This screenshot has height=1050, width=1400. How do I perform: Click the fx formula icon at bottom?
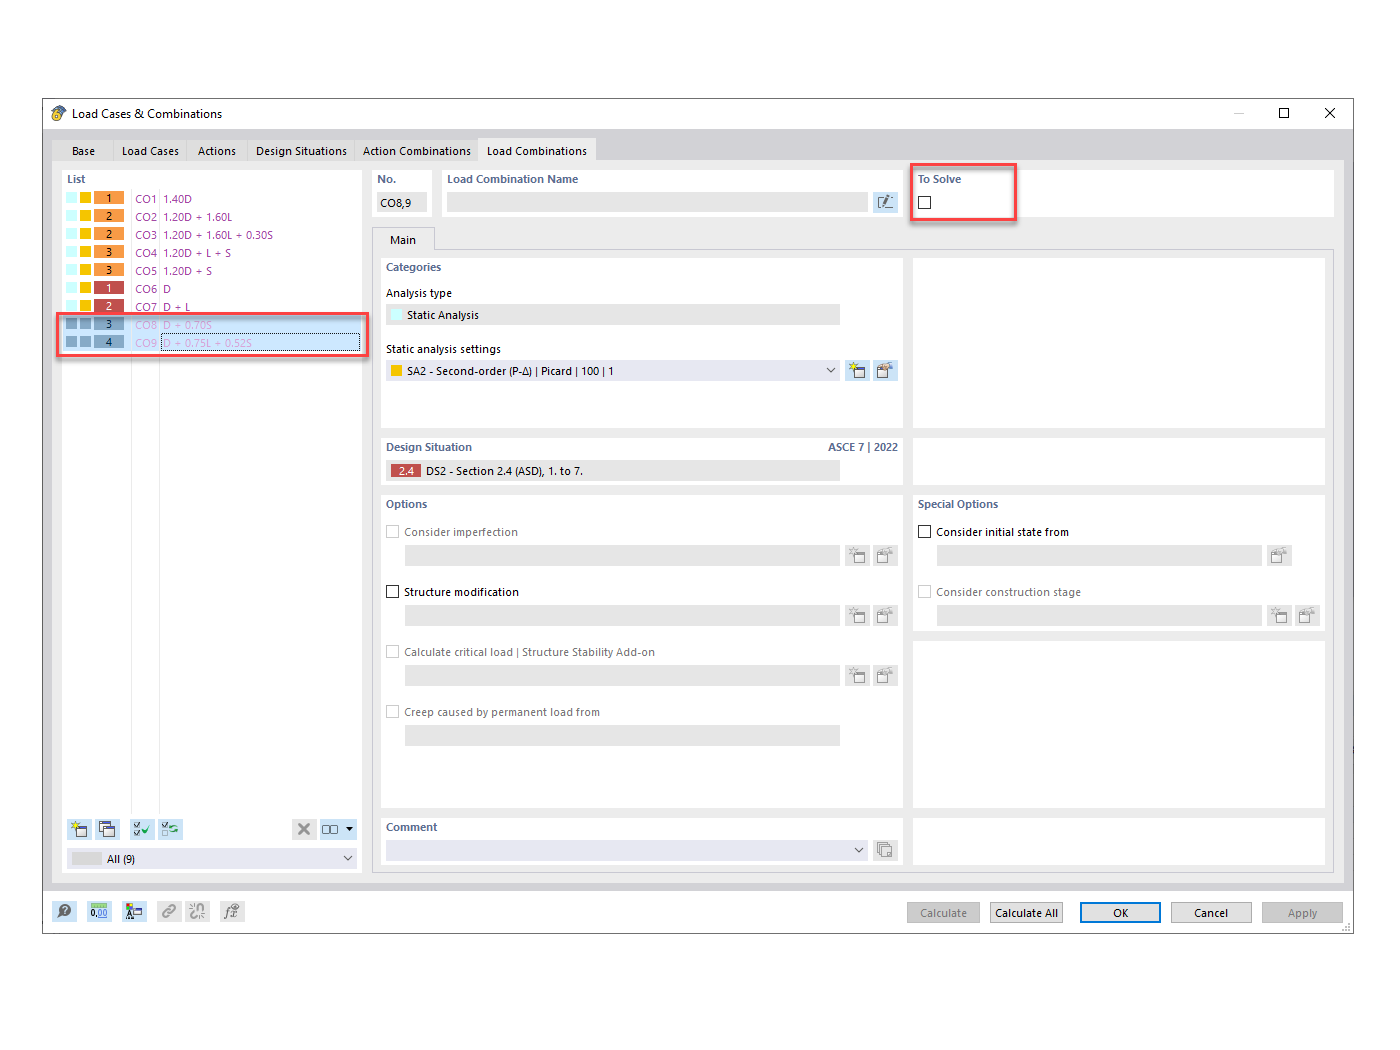point(232,911)
